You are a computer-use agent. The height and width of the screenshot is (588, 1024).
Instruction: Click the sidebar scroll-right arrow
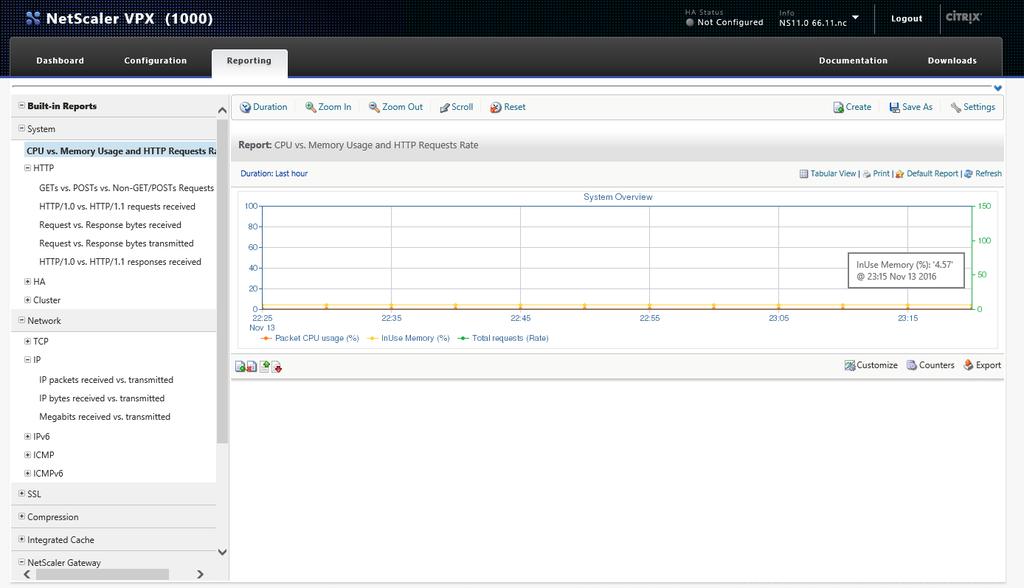pyautogui.click(x=200, y=574)
